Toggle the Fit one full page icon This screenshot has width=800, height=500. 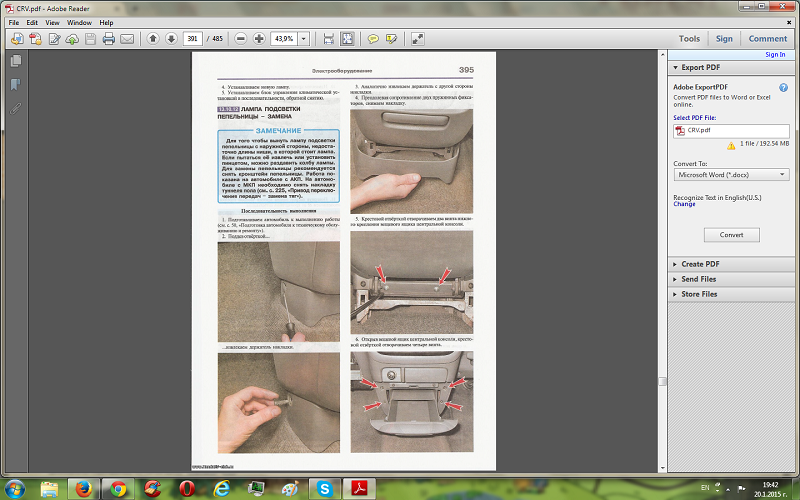(x=347, y=39)
